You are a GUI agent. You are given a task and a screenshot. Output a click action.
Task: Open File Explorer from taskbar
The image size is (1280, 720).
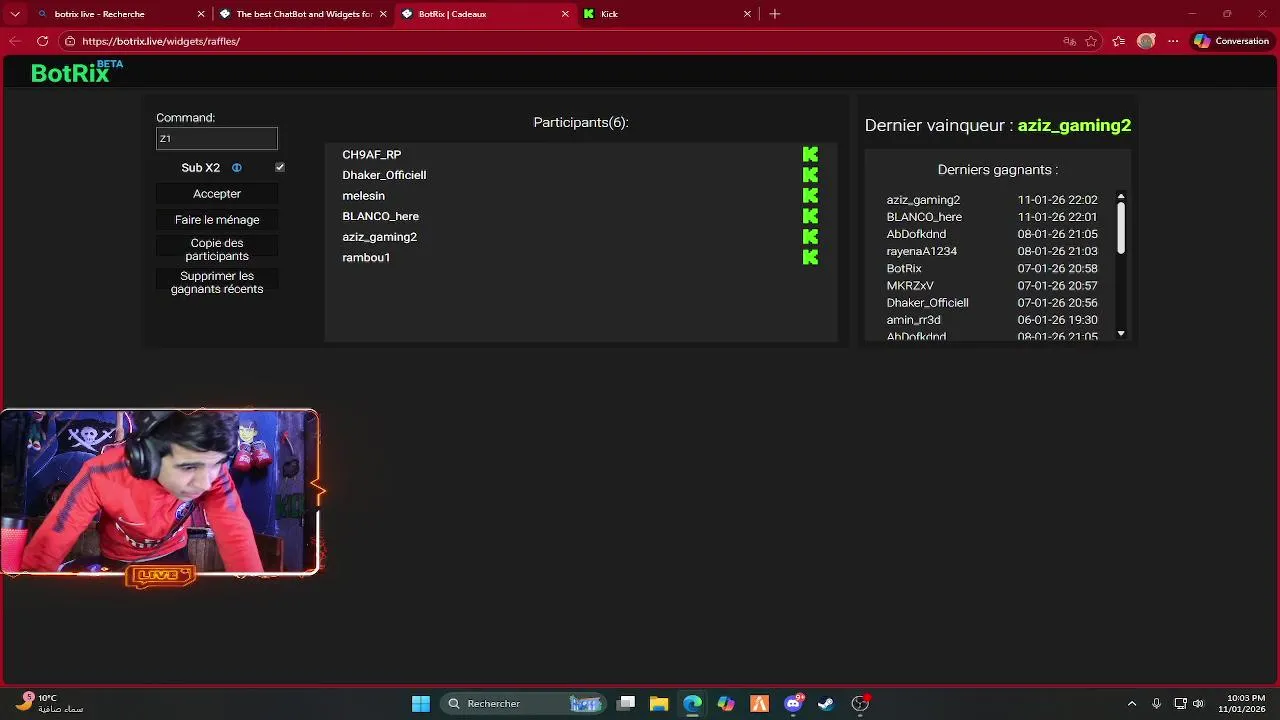pyautogui.click(x=658, y=704)
